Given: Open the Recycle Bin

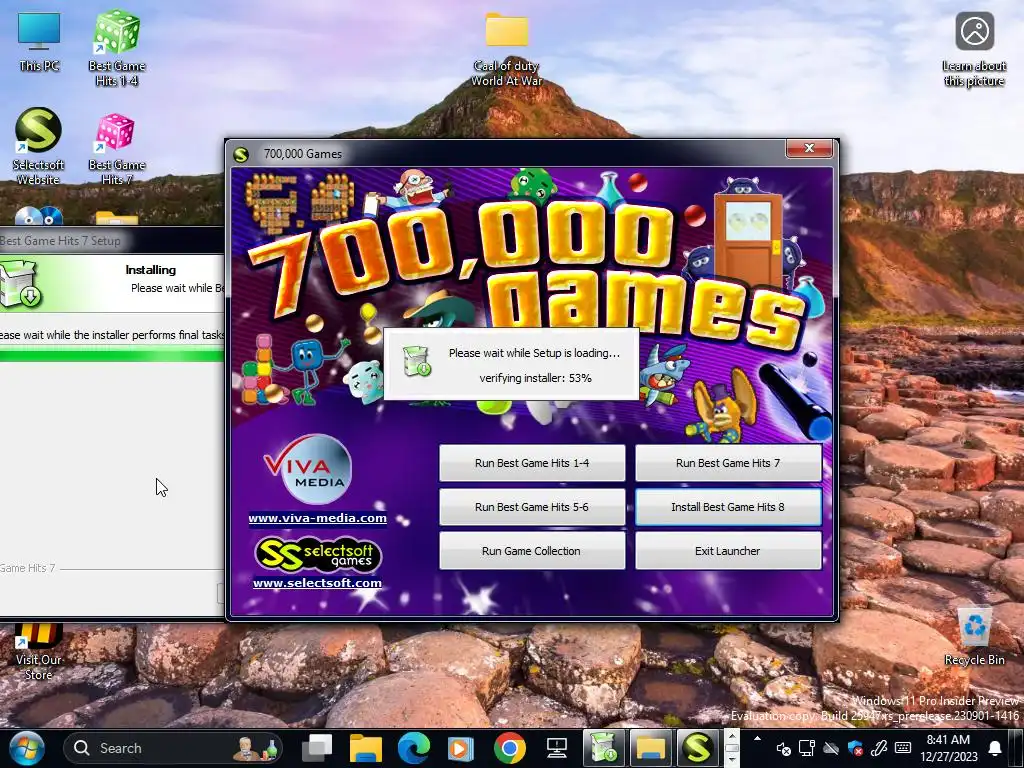Looking at the screenshot, I should (974, 636).
